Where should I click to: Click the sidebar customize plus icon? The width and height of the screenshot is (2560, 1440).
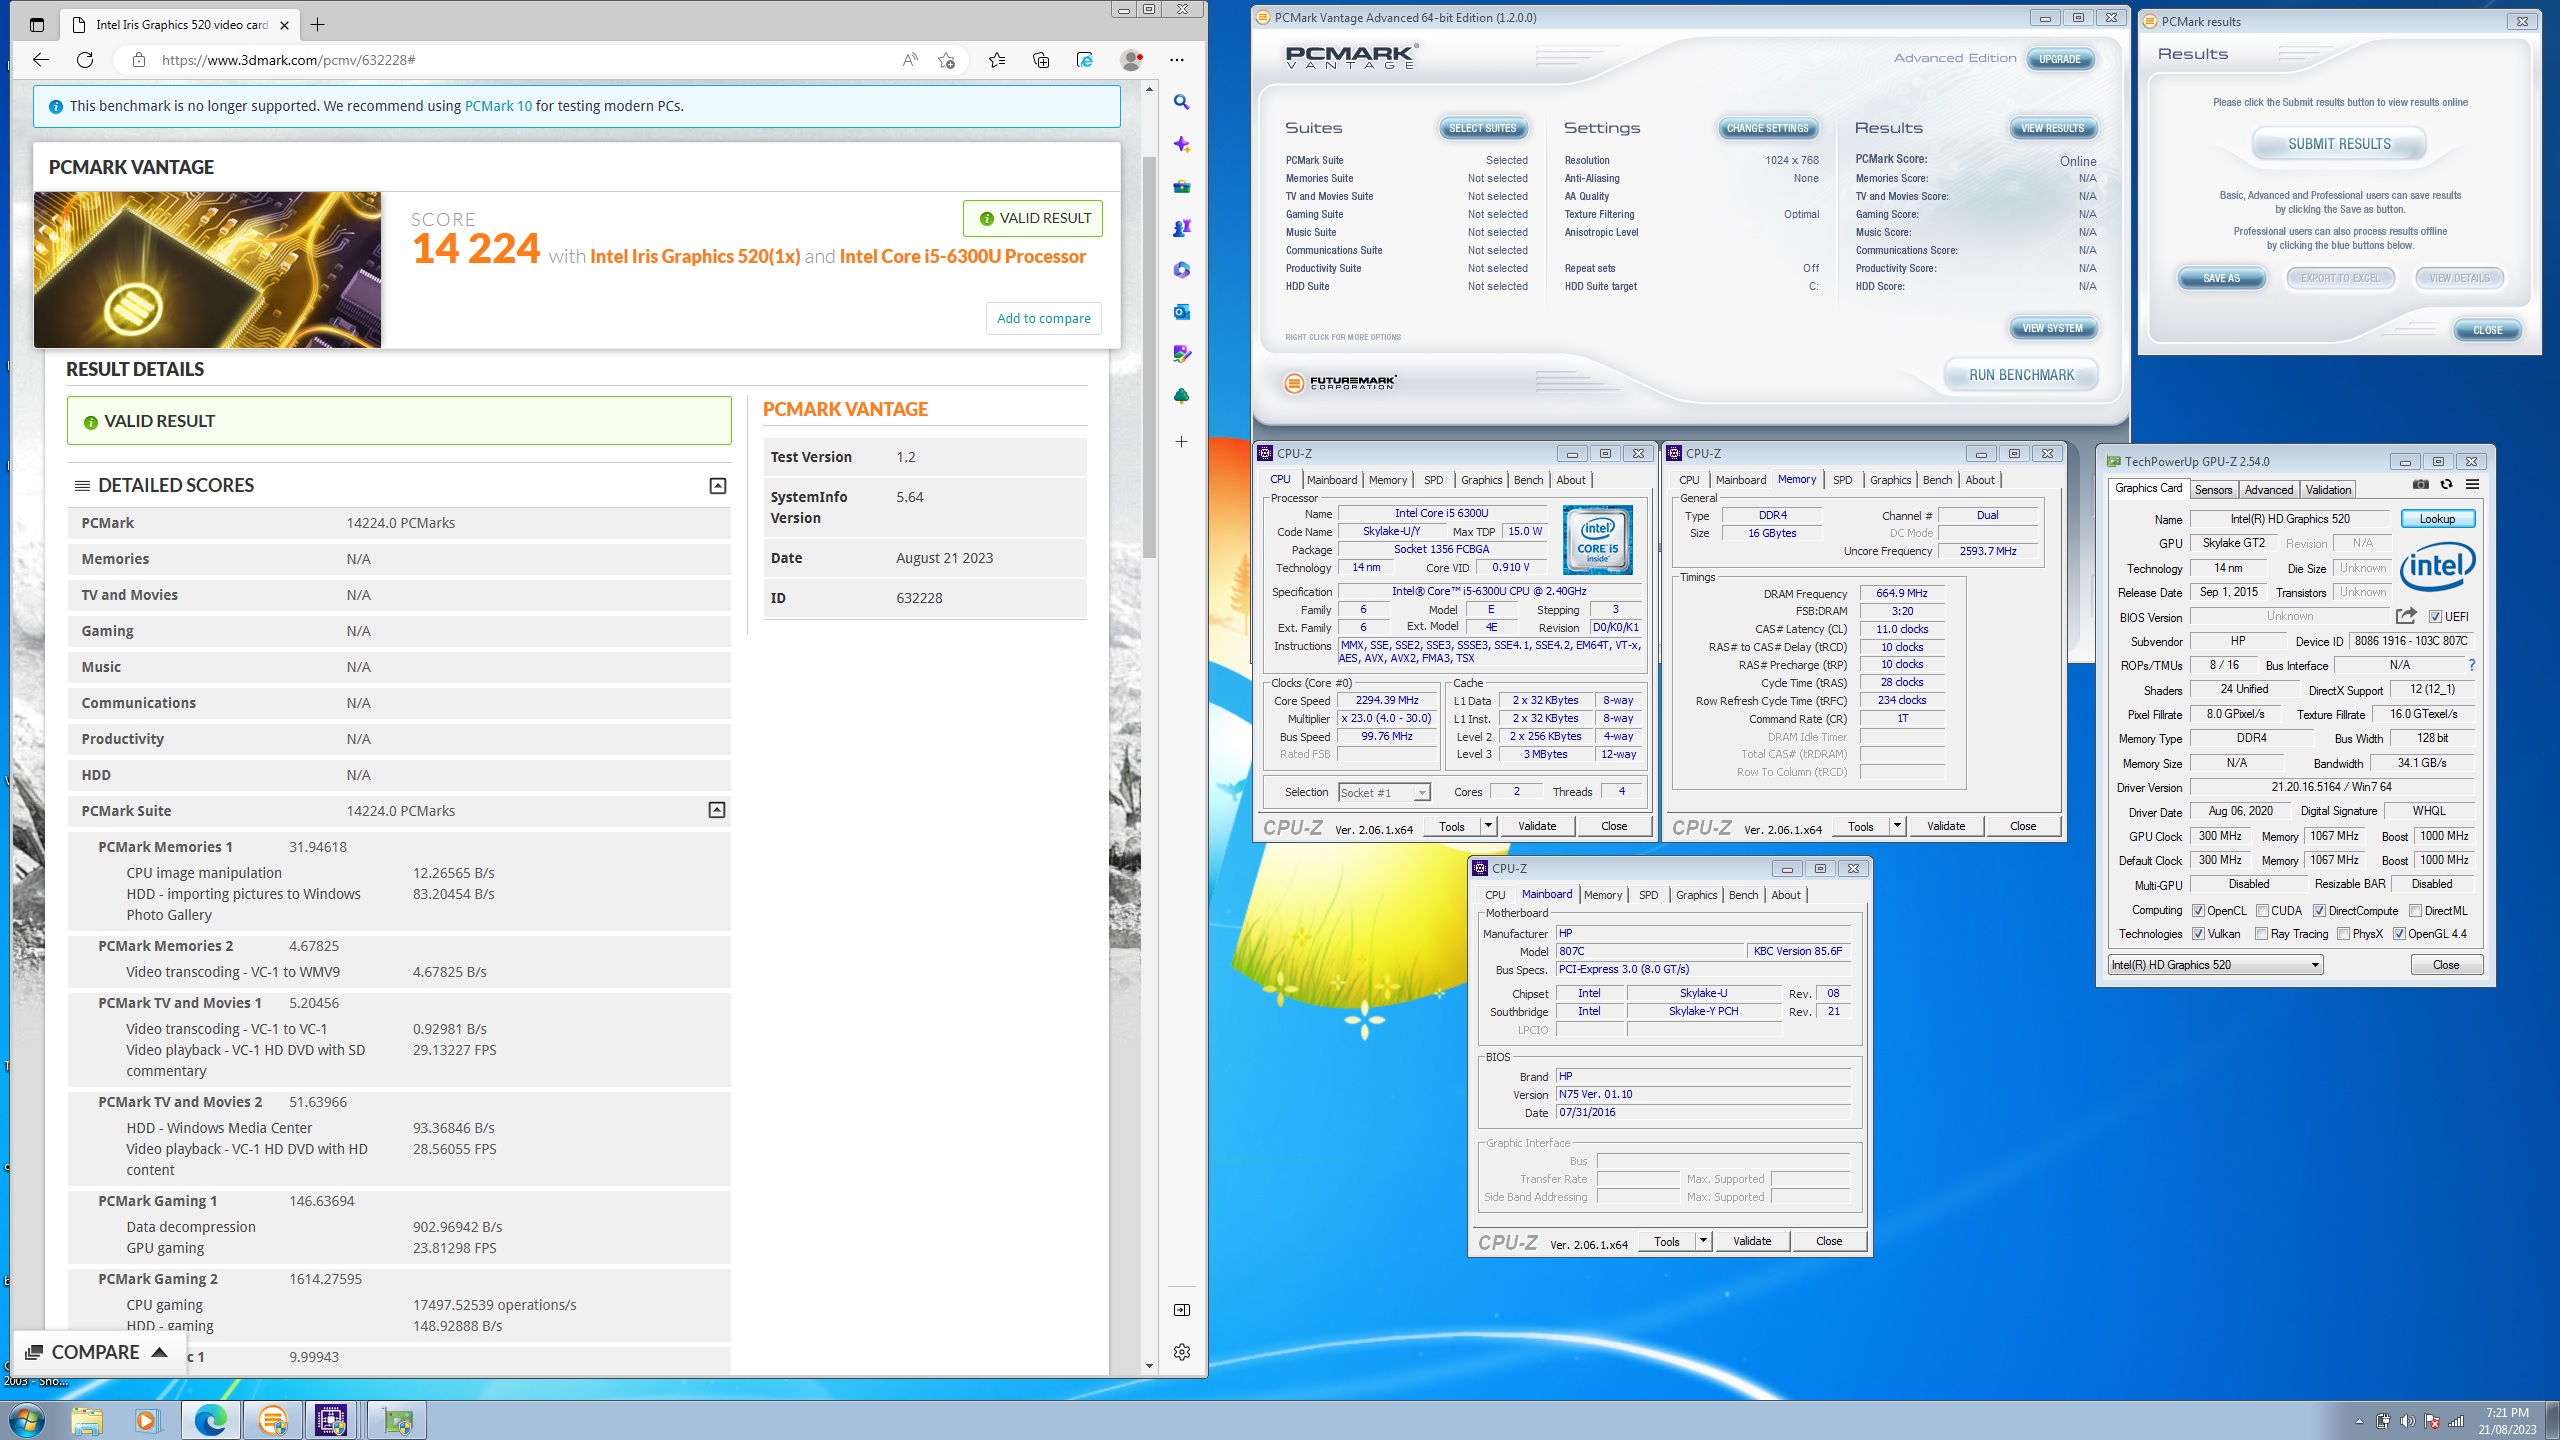pos(1181,441)
